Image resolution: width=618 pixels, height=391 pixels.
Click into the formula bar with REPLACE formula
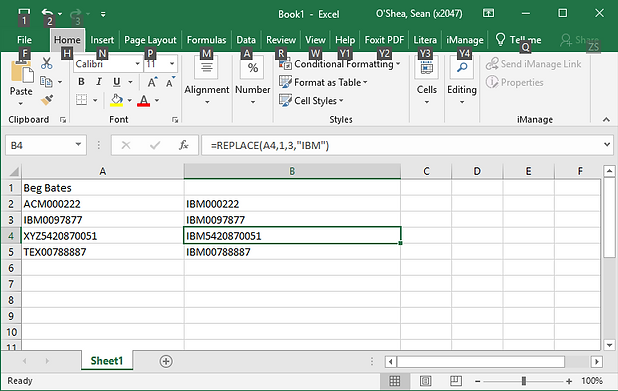pyautogui.click(x=401, y=145)
